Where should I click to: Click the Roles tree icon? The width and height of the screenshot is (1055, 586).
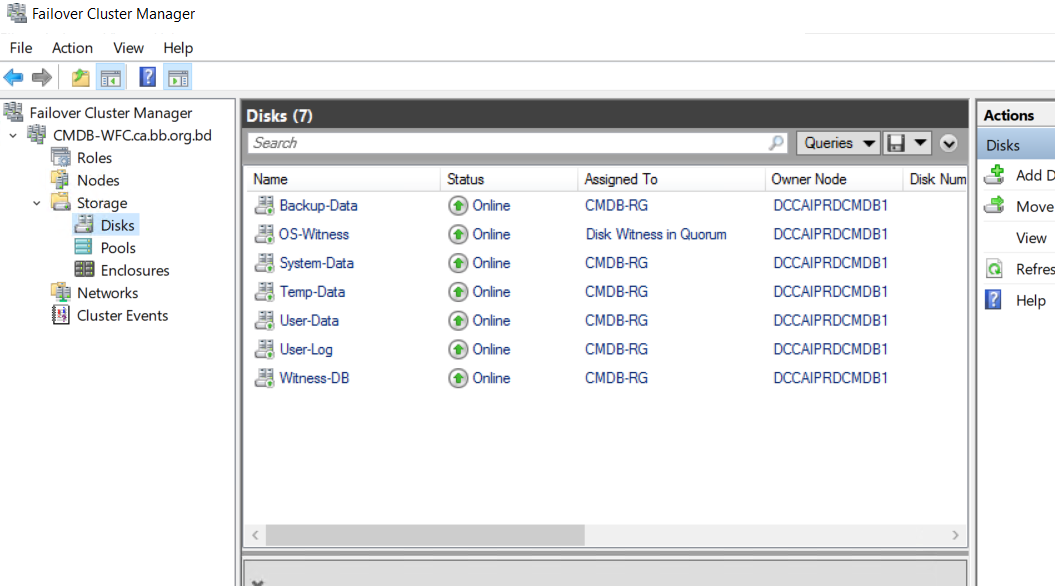[x=61, y=157]
